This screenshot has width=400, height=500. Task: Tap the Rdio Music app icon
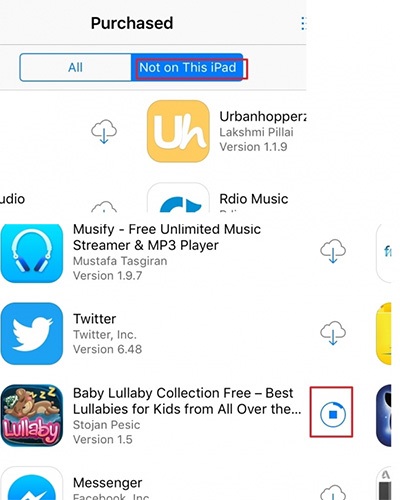[x=178, y=198]
